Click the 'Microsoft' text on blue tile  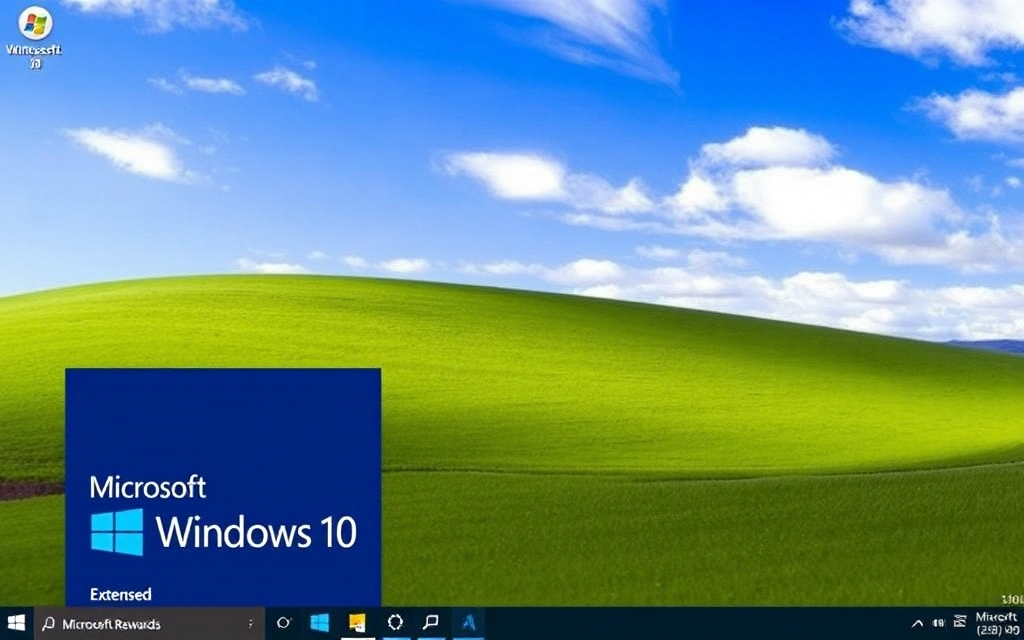148,487
